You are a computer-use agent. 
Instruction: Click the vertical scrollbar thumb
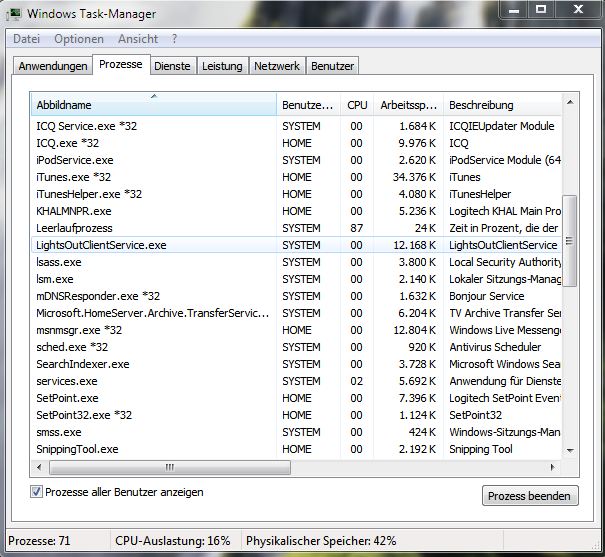pos(570,241)
